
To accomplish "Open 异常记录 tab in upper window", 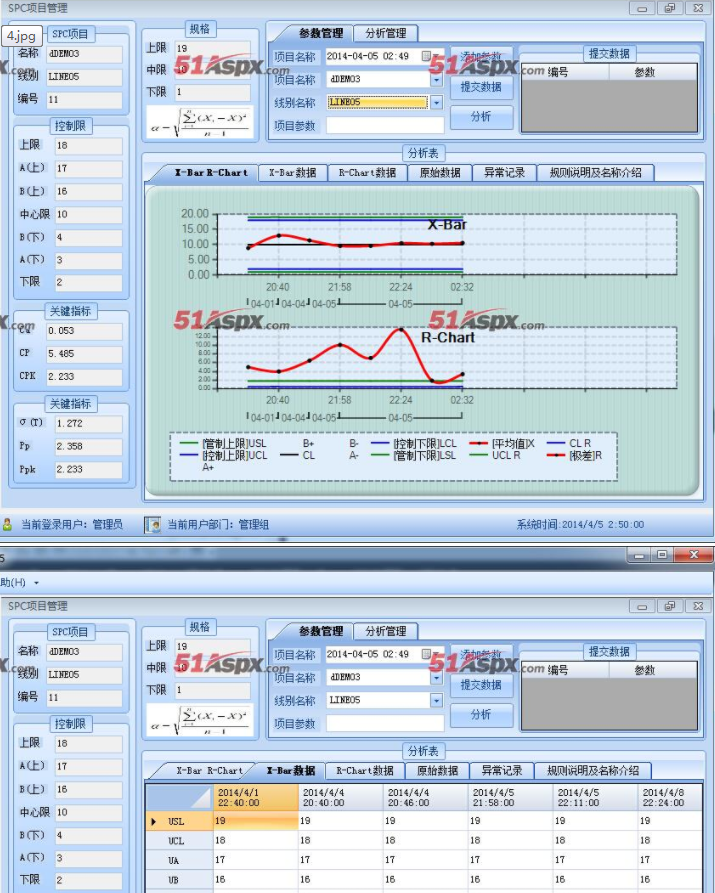I will coord(504,173).
